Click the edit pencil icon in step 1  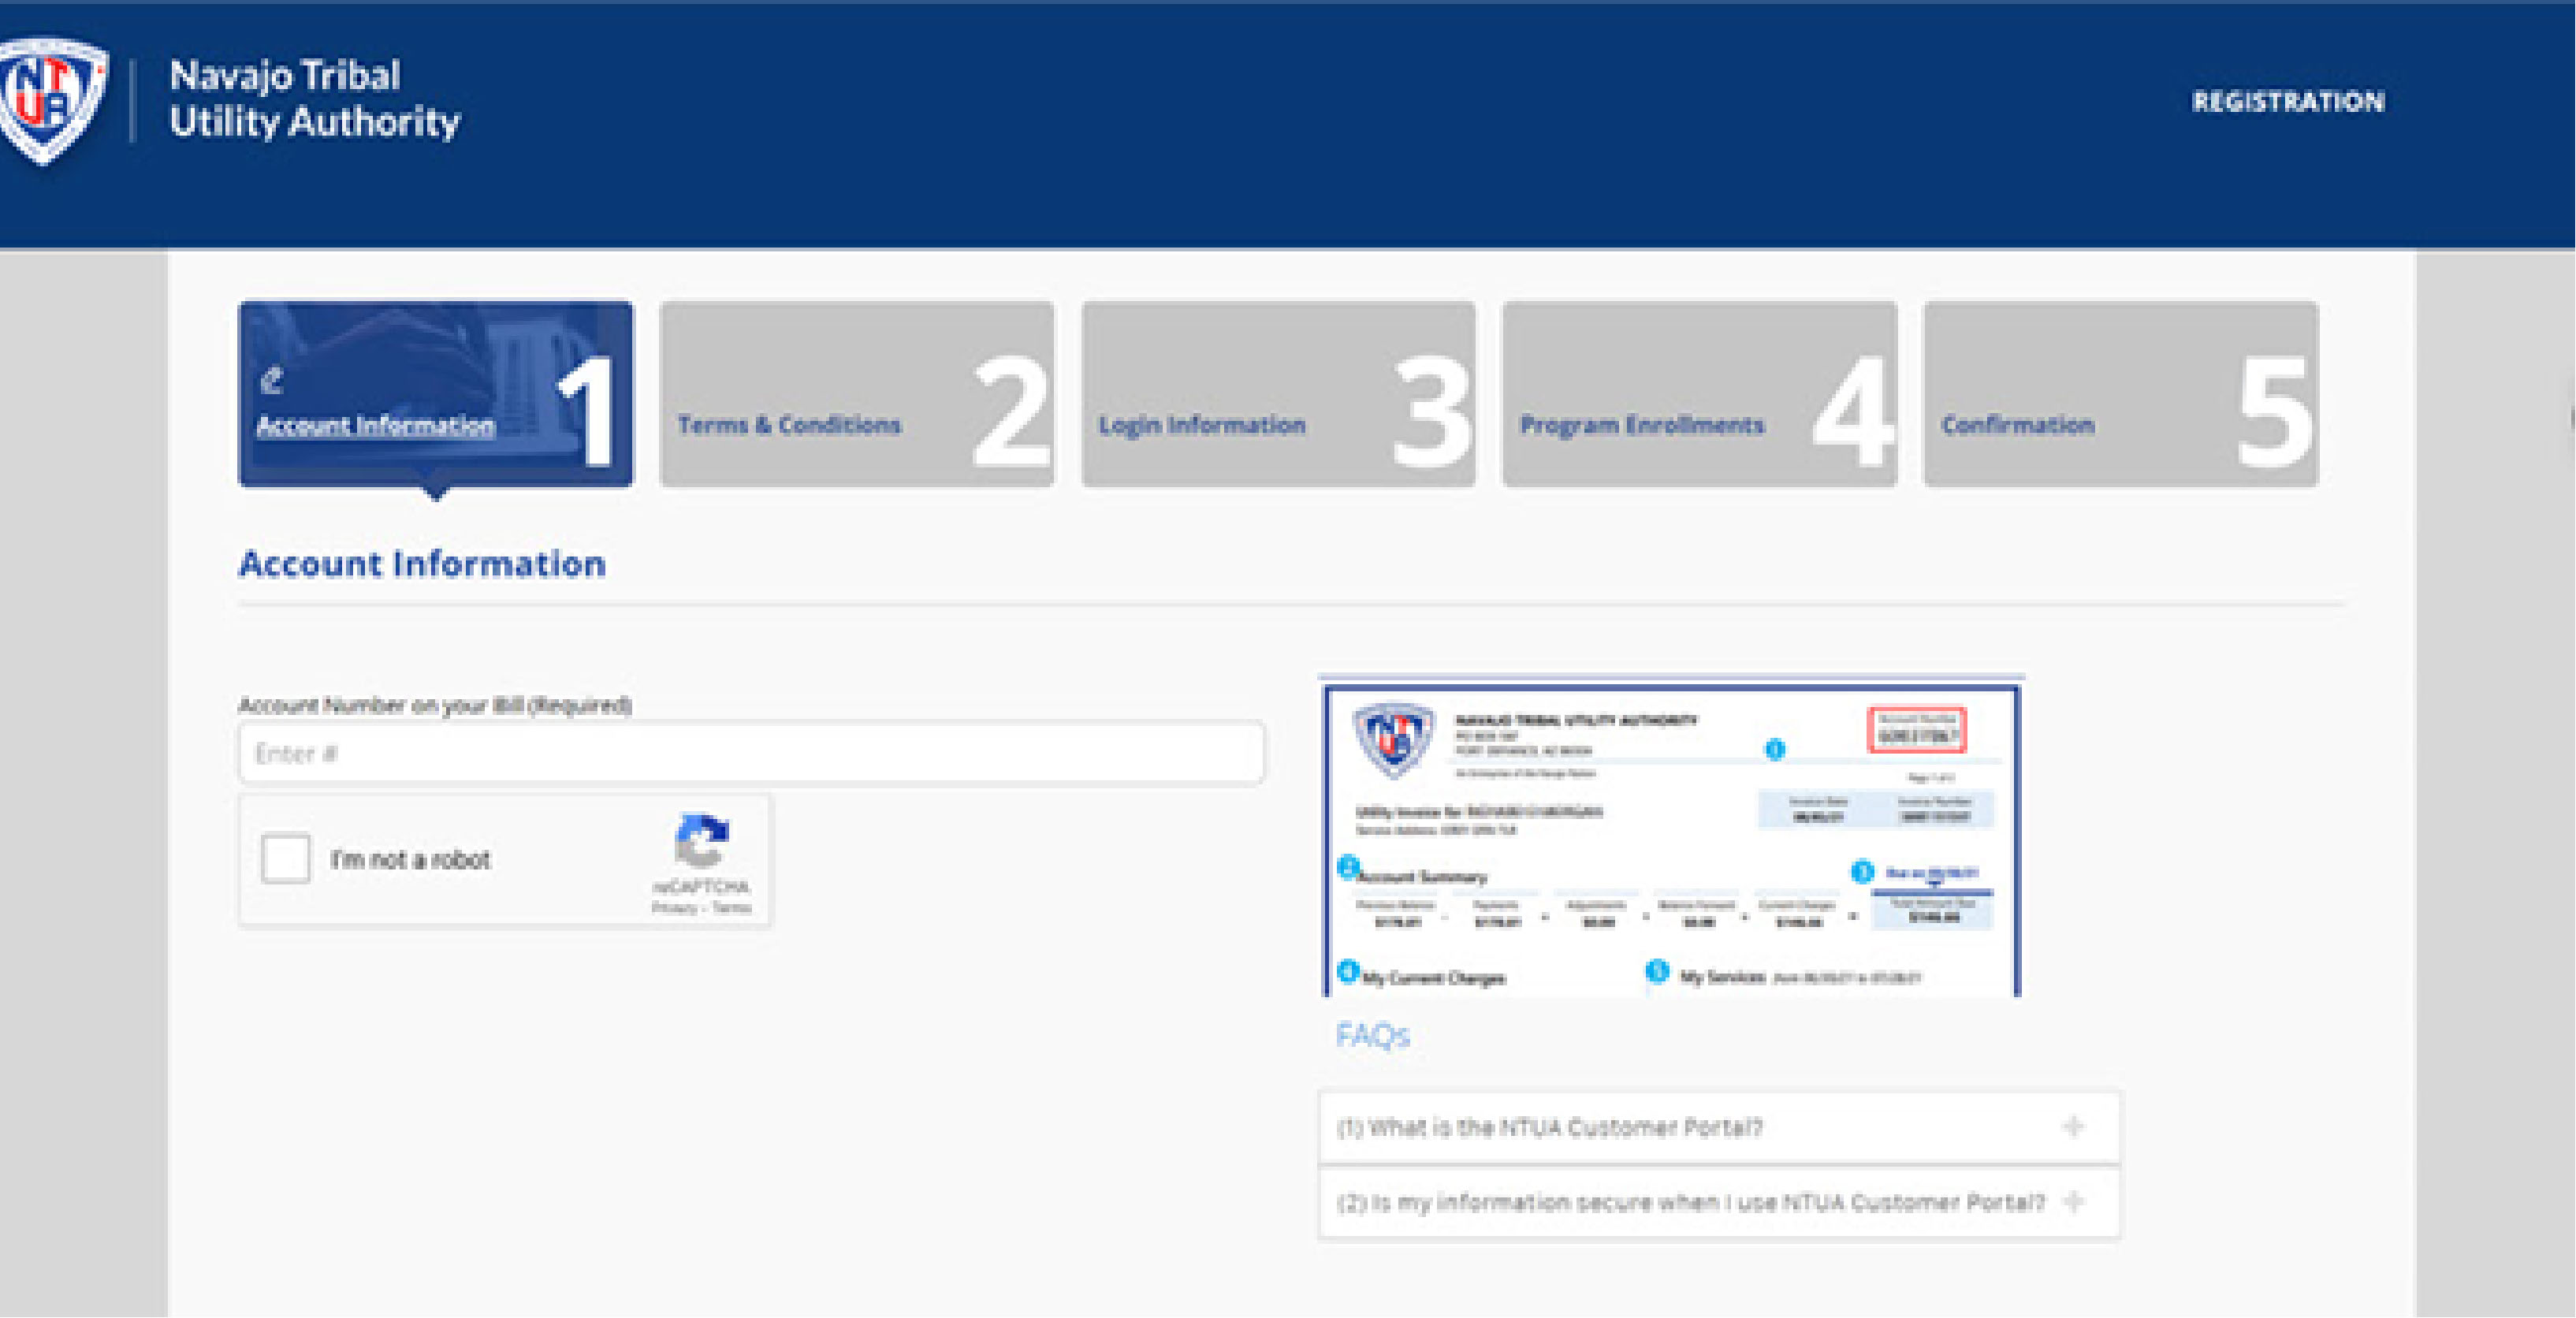[271, 380]
